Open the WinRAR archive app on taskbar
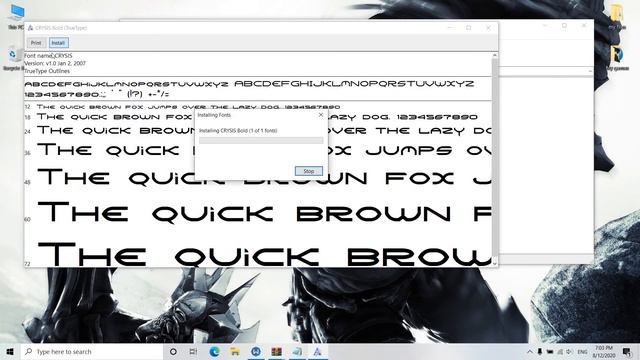This screenshot has height=360, width=640. tap(276, 351)
